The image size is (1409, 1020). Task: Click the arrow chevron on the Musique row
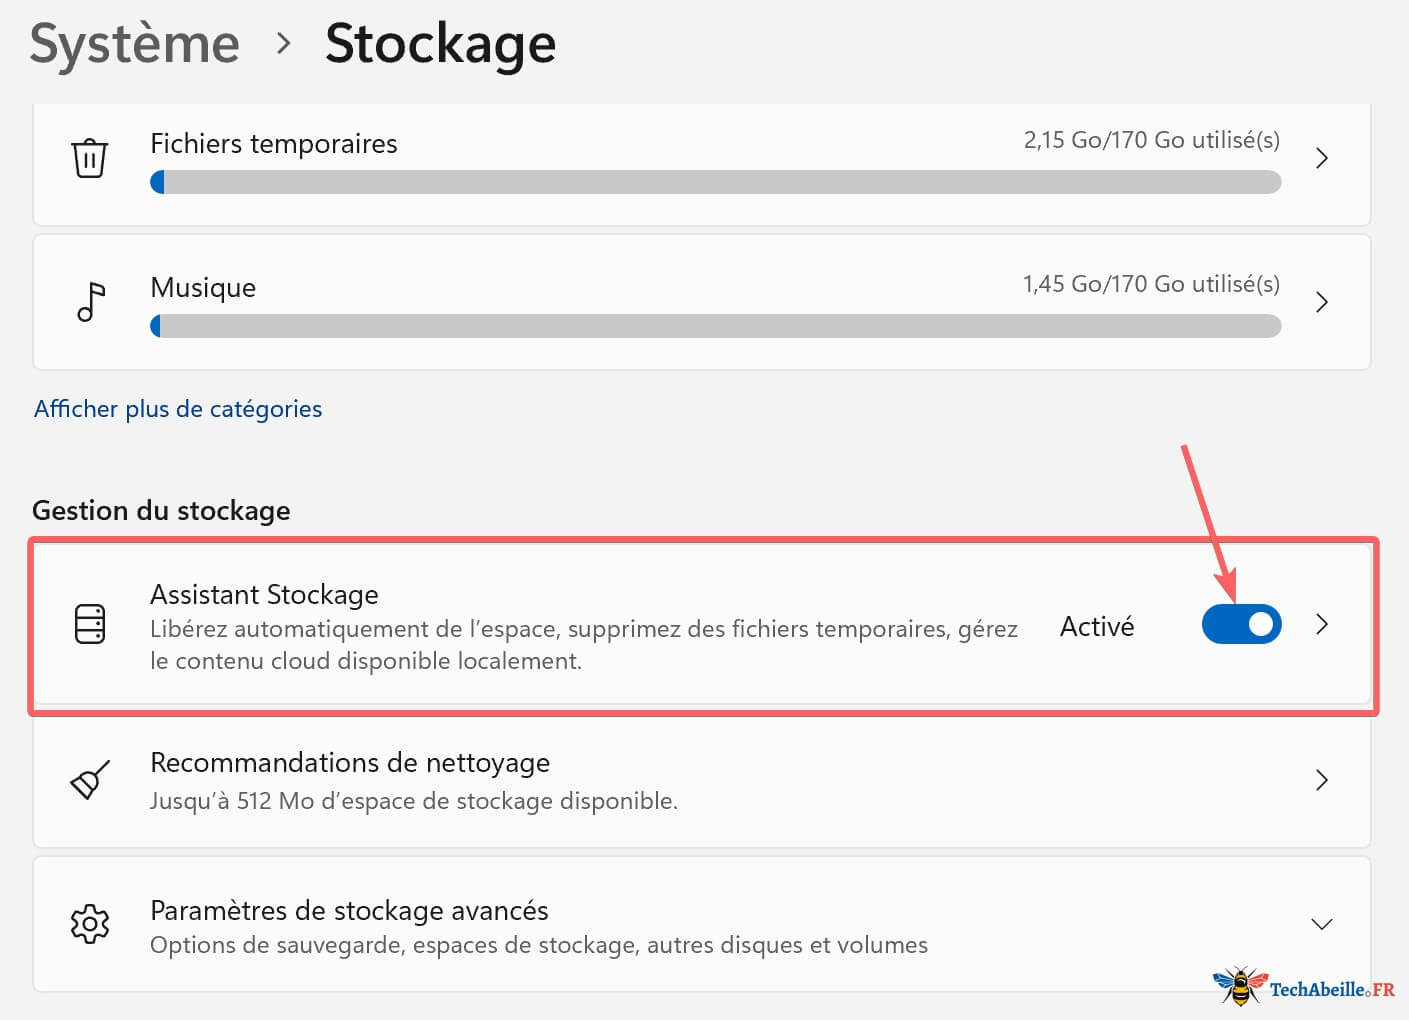click(1322, 302)
